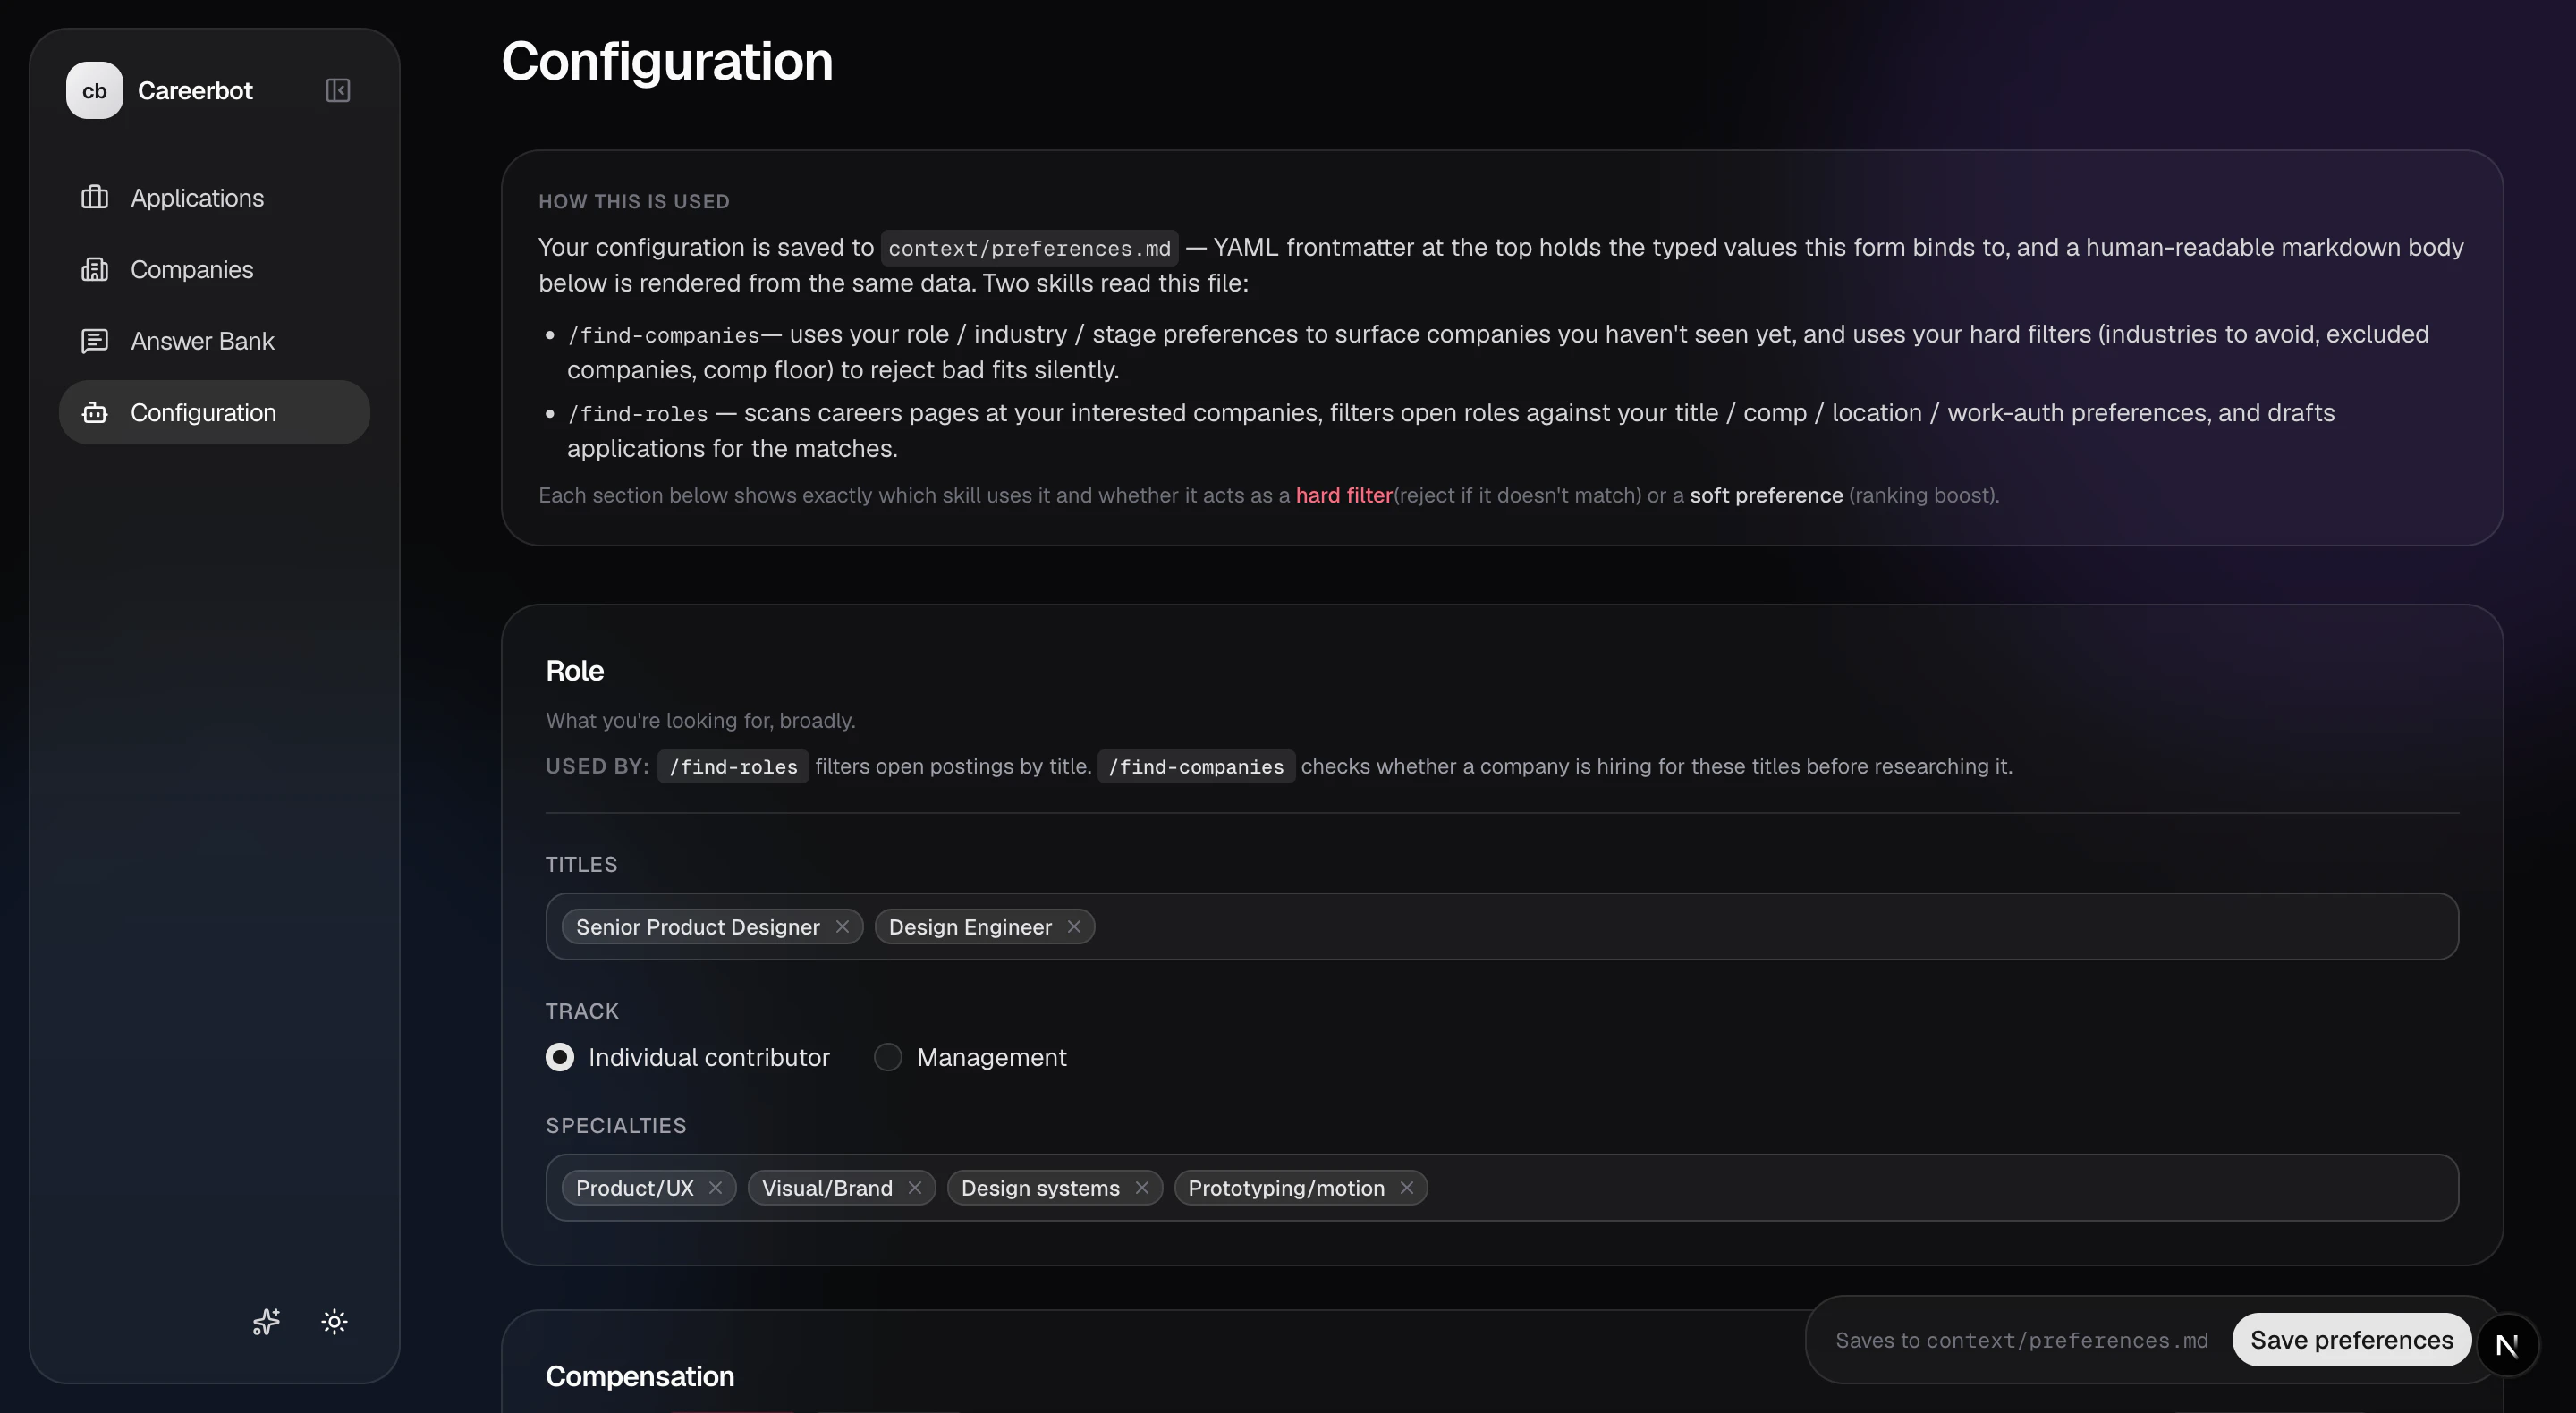2576x1413 pixels.
Task: Click Saves to context/preferences.md footer text
Action: [x=2021, y=1340]
